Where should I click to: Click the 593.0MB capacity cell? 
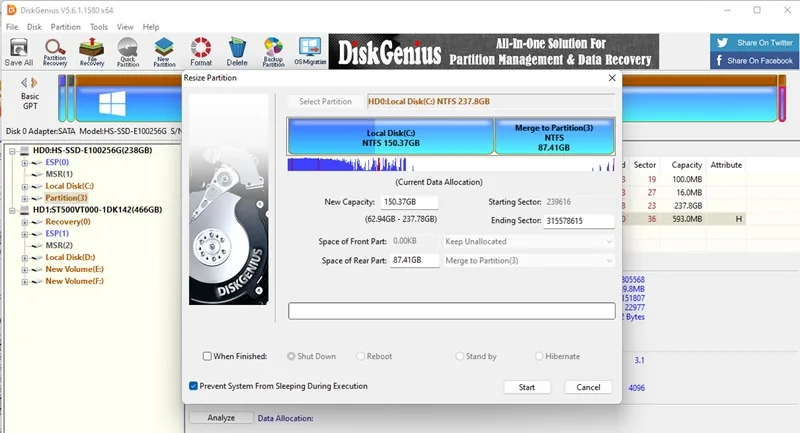[x=687, y=219]
